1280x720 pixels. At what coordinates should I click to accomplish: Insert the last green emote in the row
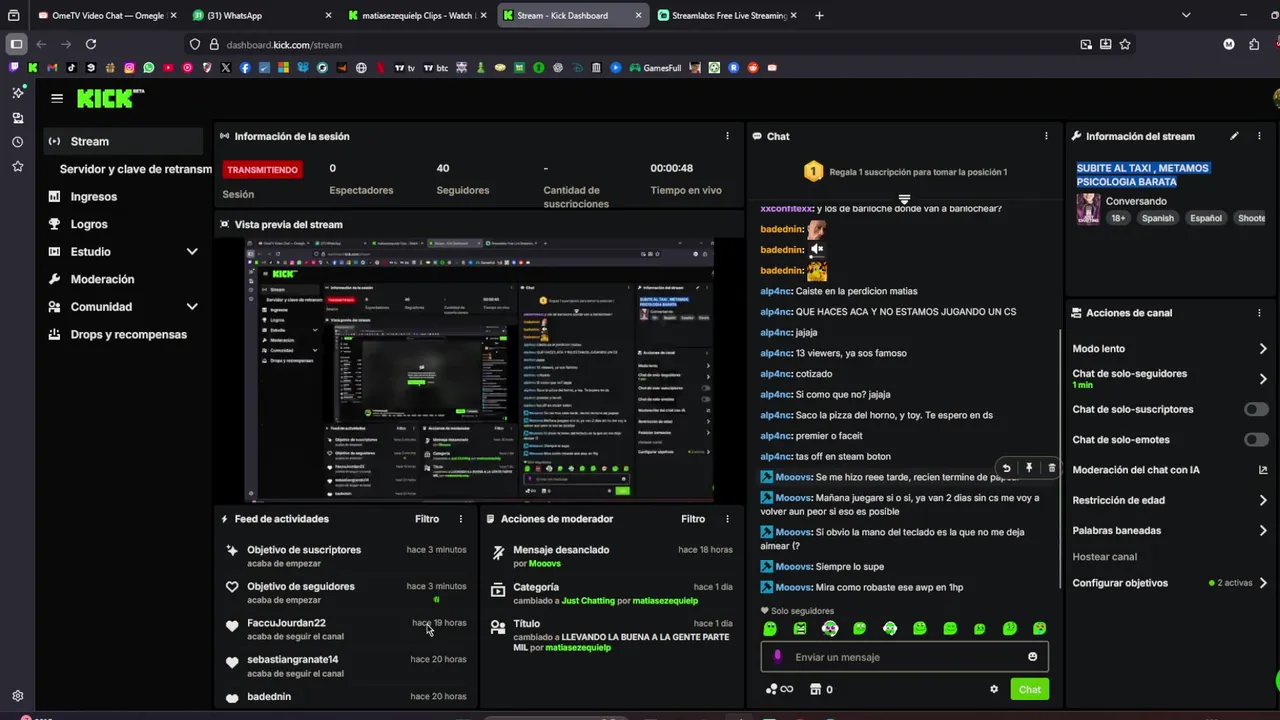click(x=1040, y=629)
